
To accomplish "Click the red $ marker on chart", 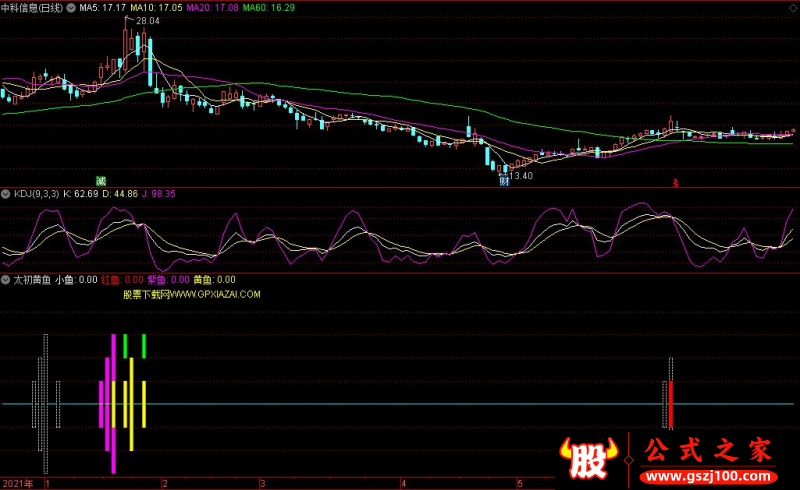I will 676,183.
